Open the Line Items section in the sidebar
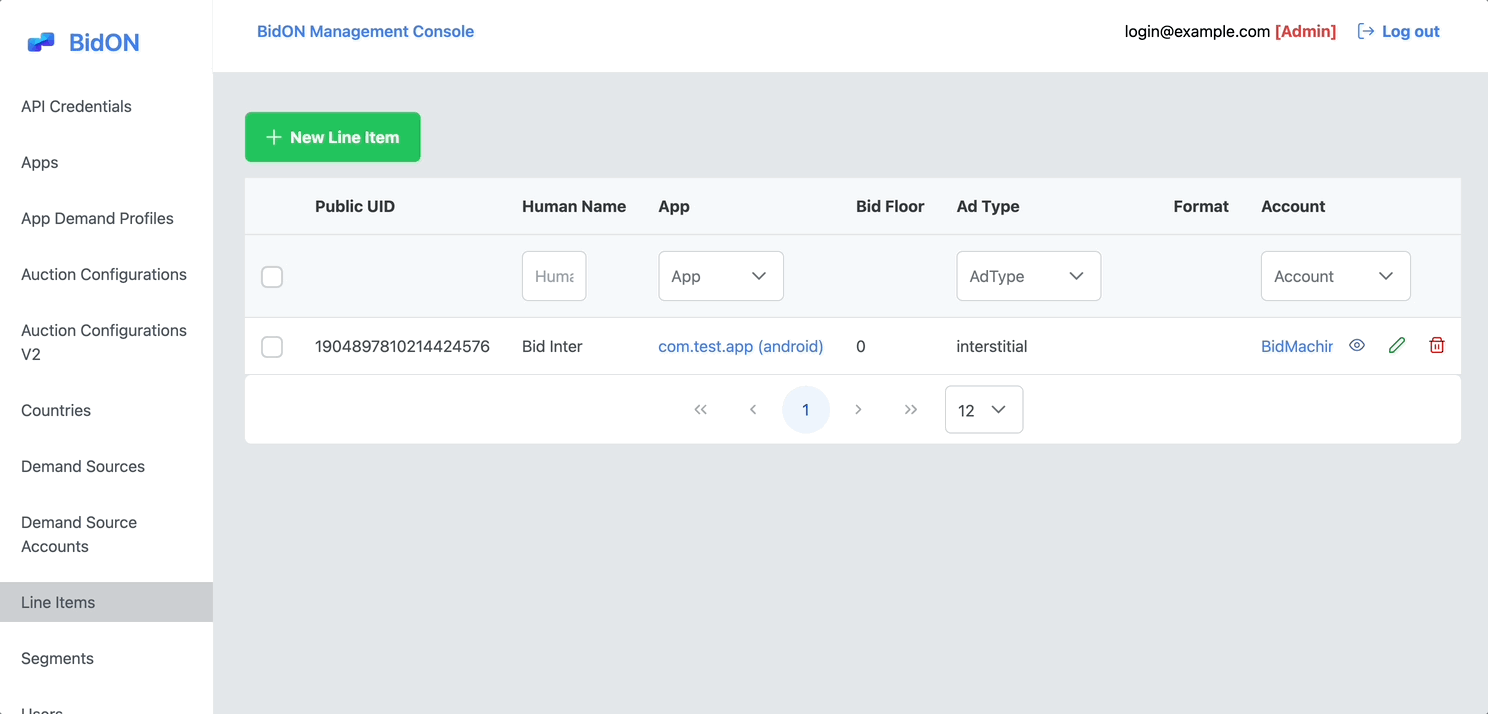 pos(57,602)
